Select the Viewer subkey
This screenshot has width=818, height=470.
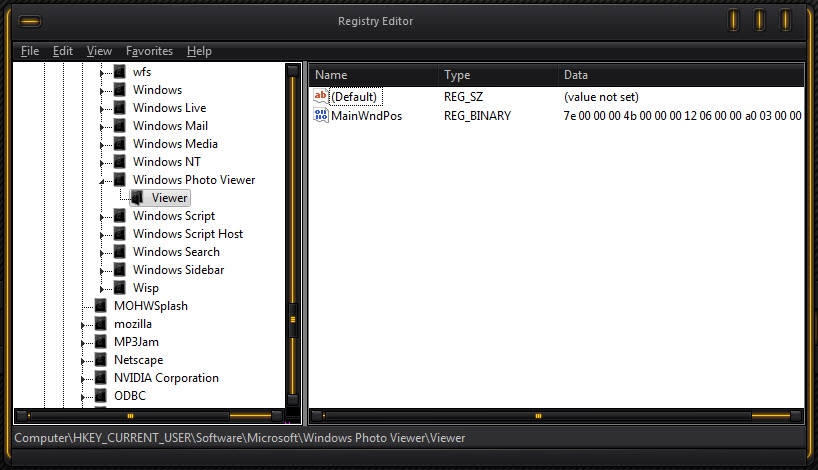(170, 198)
